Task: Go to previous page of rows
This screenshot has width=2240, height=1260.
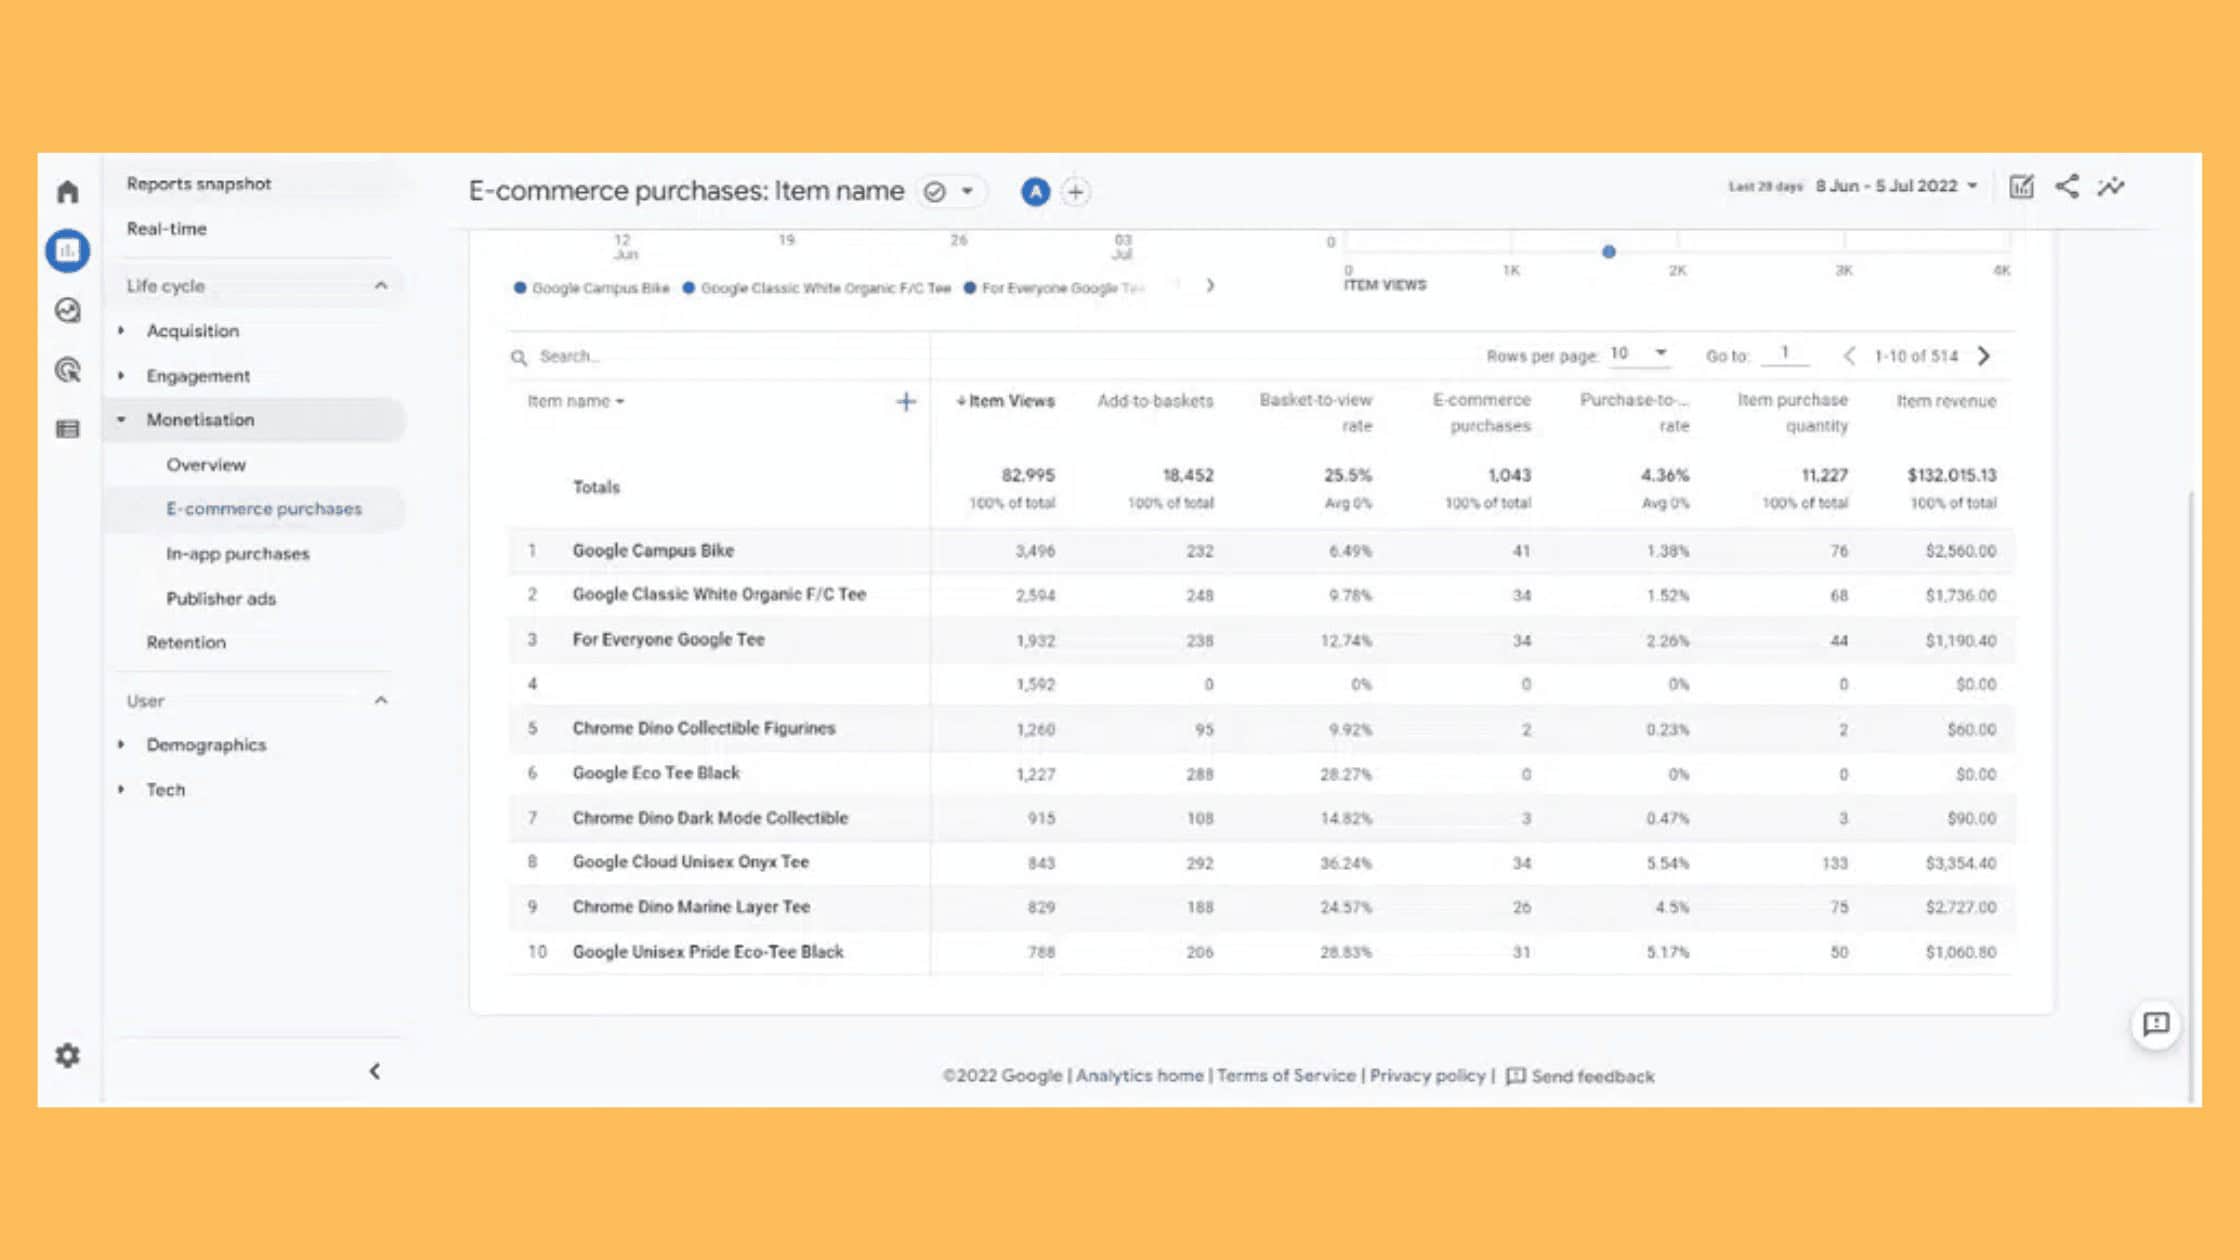Action: pos(1849,356)
